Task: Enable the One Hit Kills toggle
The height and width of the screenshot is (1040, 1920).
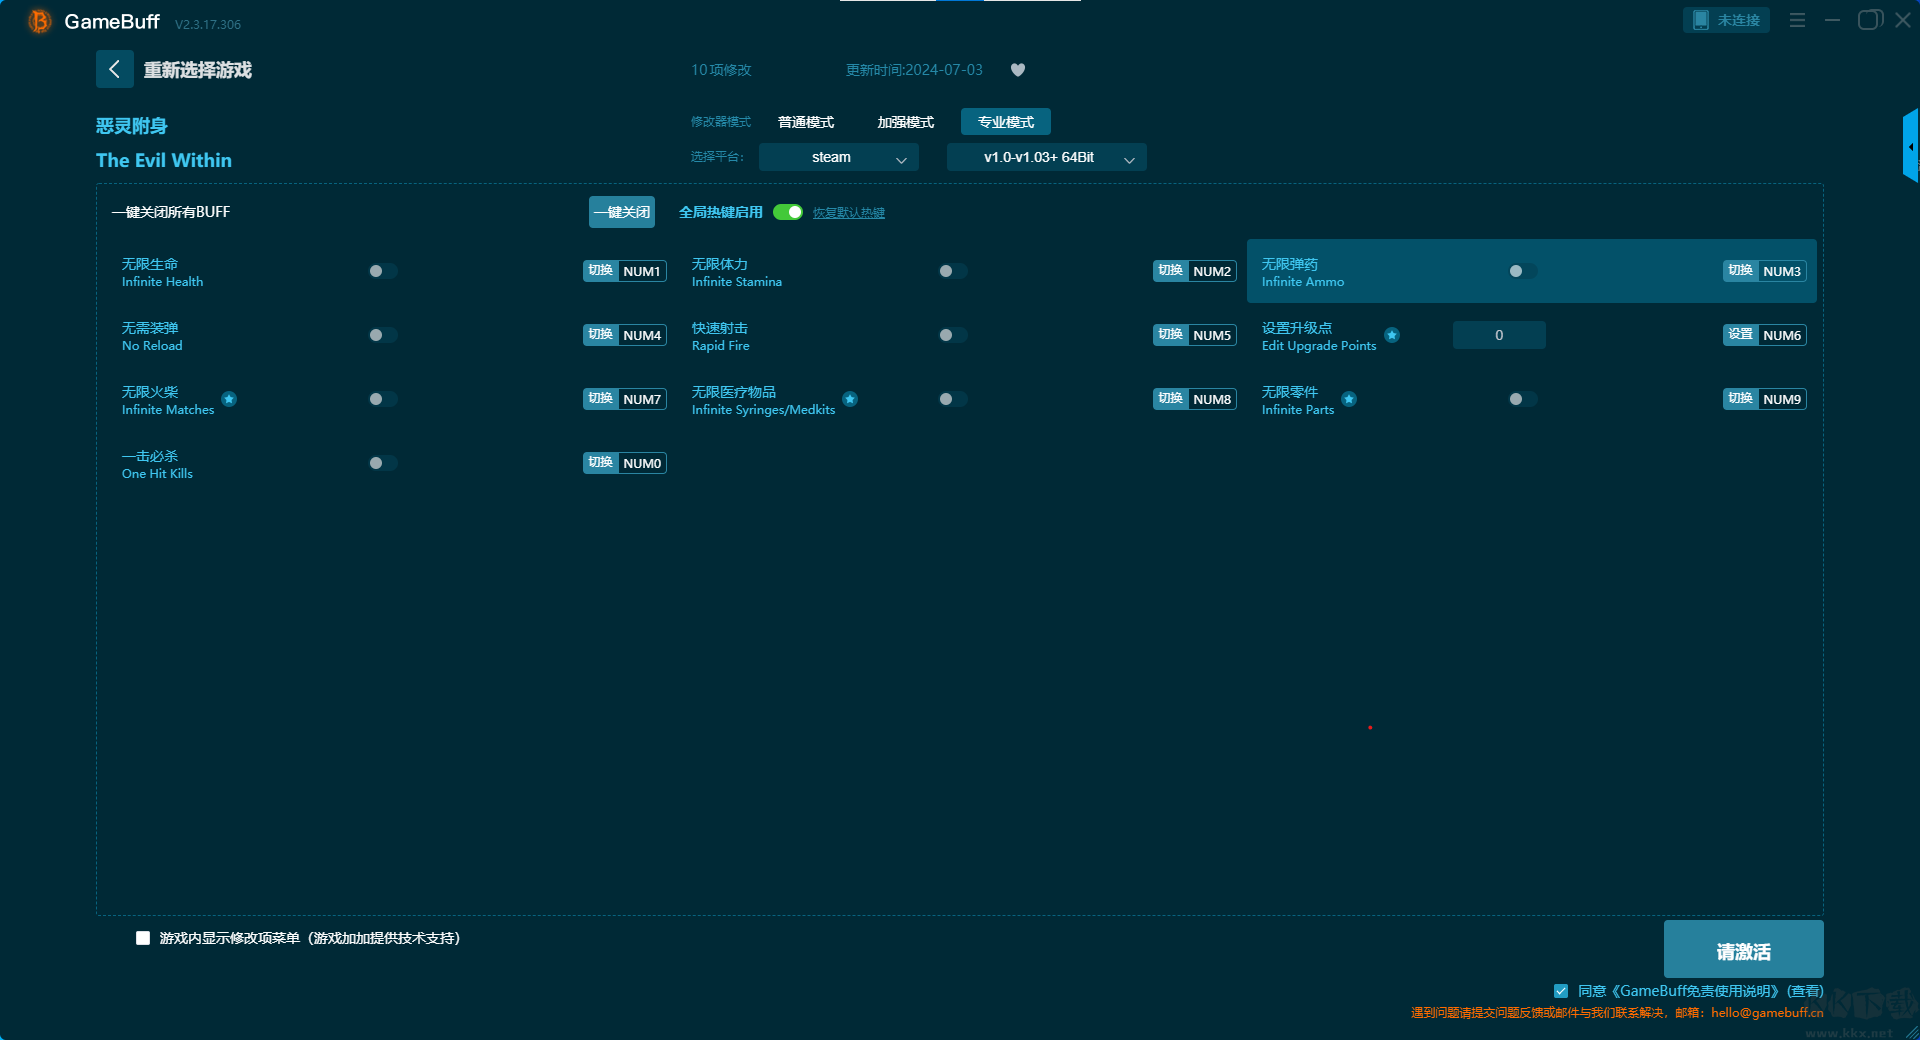Action: [382, 463]
